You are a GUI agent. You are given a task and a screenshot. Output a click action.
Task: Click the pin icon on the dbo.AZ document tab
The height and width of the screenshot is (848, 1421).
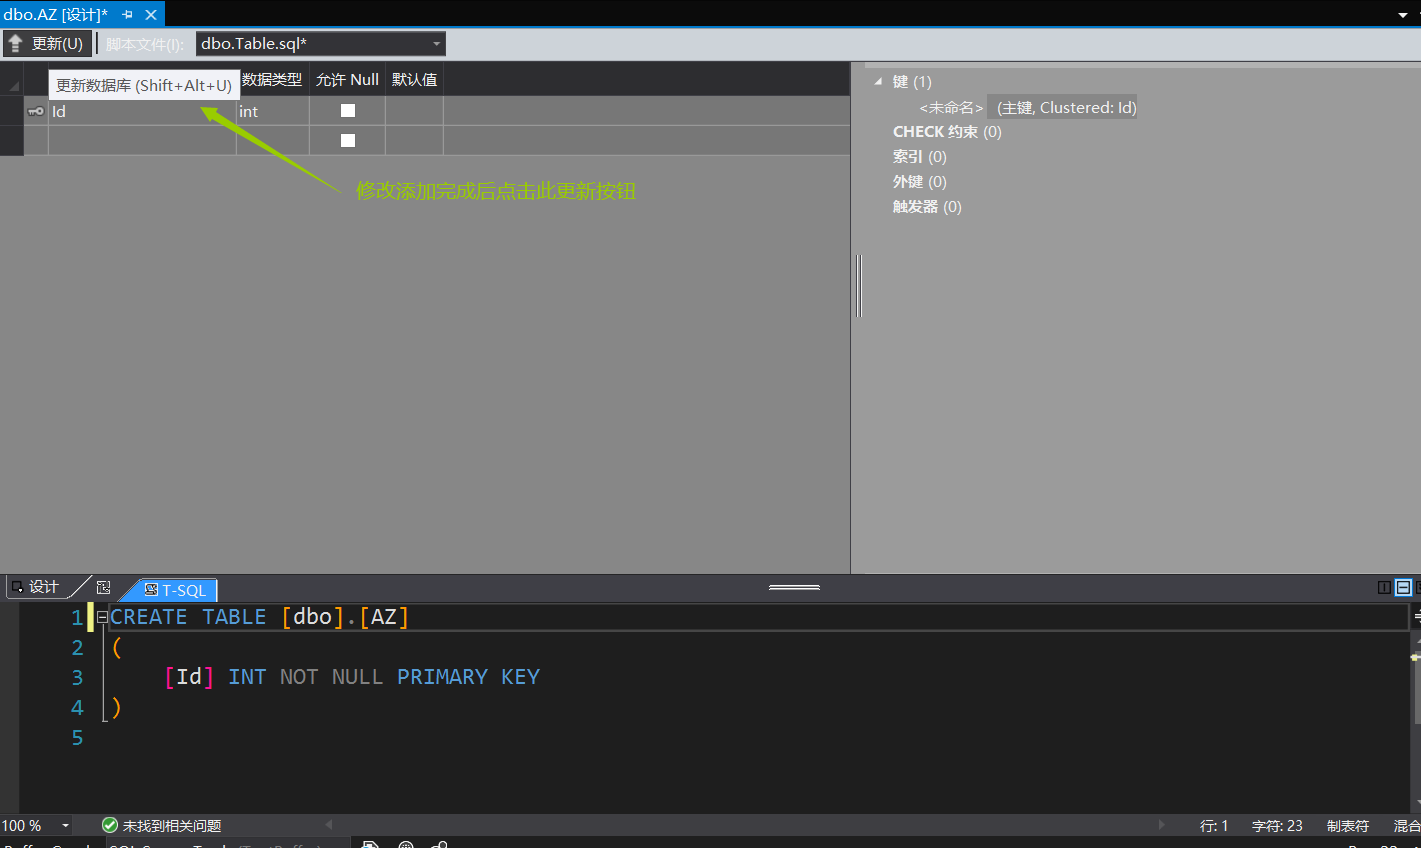[x=127, y=15]
